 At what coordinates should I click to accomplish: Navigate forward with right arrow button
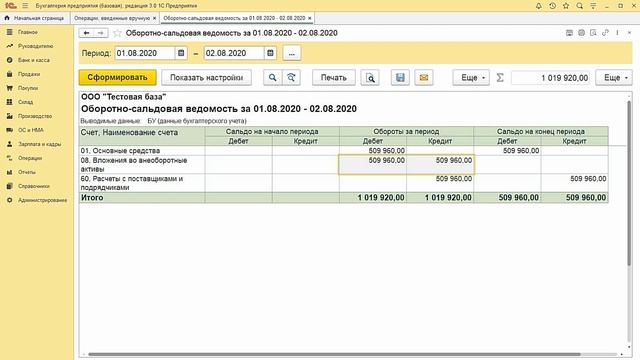point(101,33)
